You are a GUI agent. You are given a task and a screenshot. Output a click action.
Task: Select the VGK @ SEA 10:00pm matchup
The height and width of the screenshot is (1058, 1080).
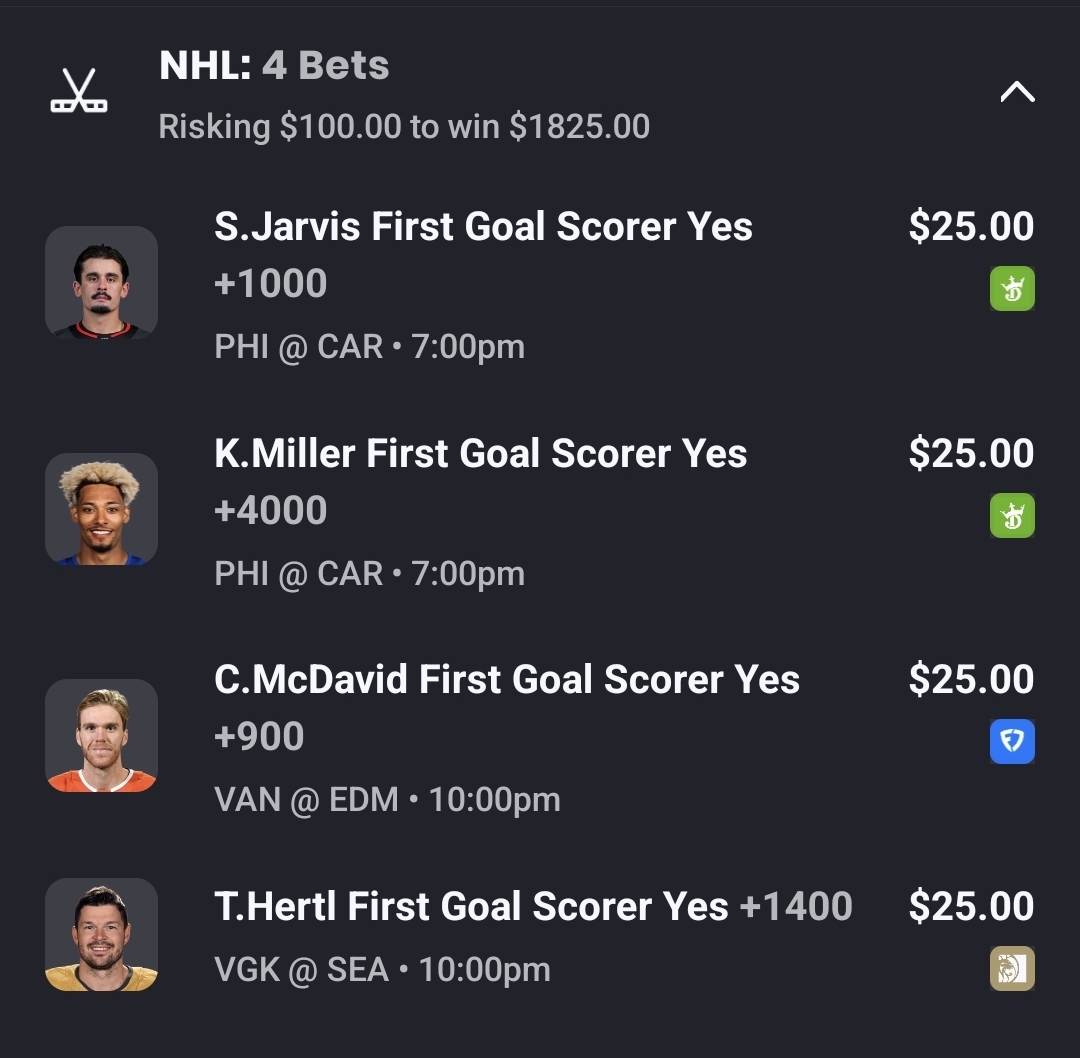tap(382, 969)
